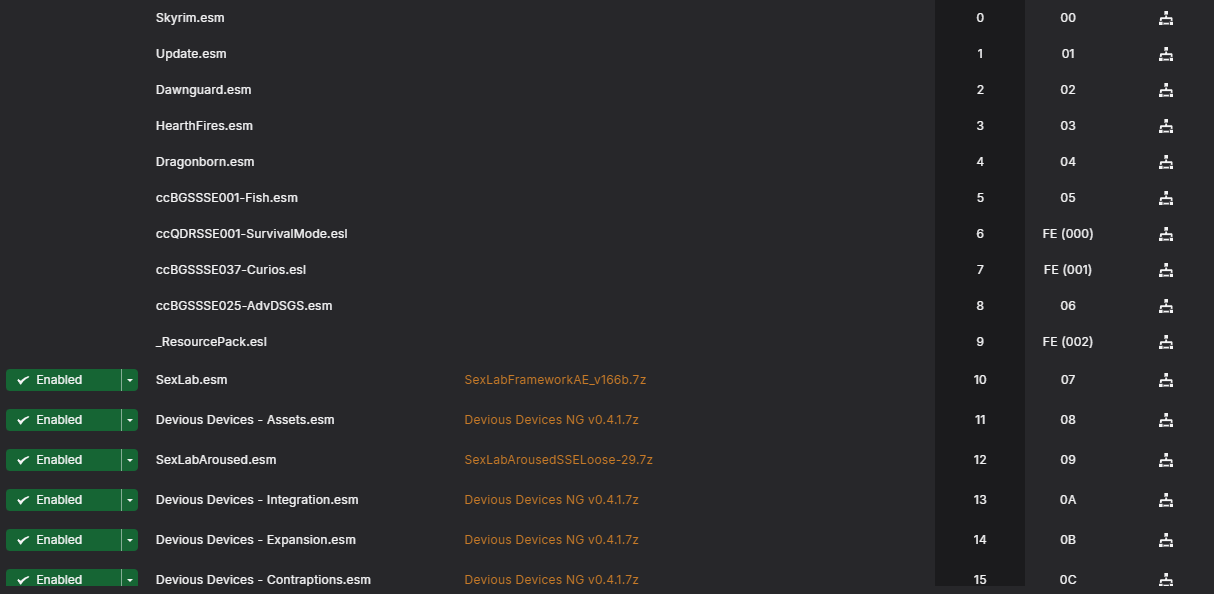Click the dependencies icon for SexLab.esm
The width and height of the screenshot is (1214, 594).
[1165, 380]
